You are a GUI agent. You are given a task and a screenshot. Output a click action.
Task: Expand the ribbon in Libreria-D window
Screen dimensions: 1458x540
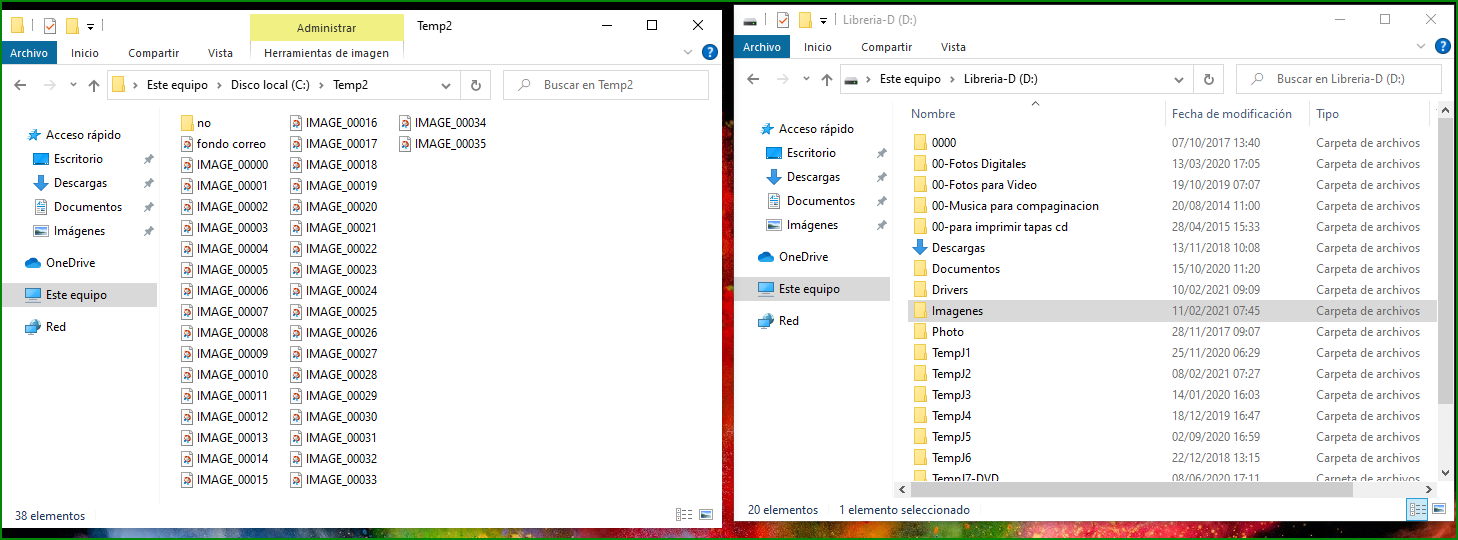coord(1421,47)
